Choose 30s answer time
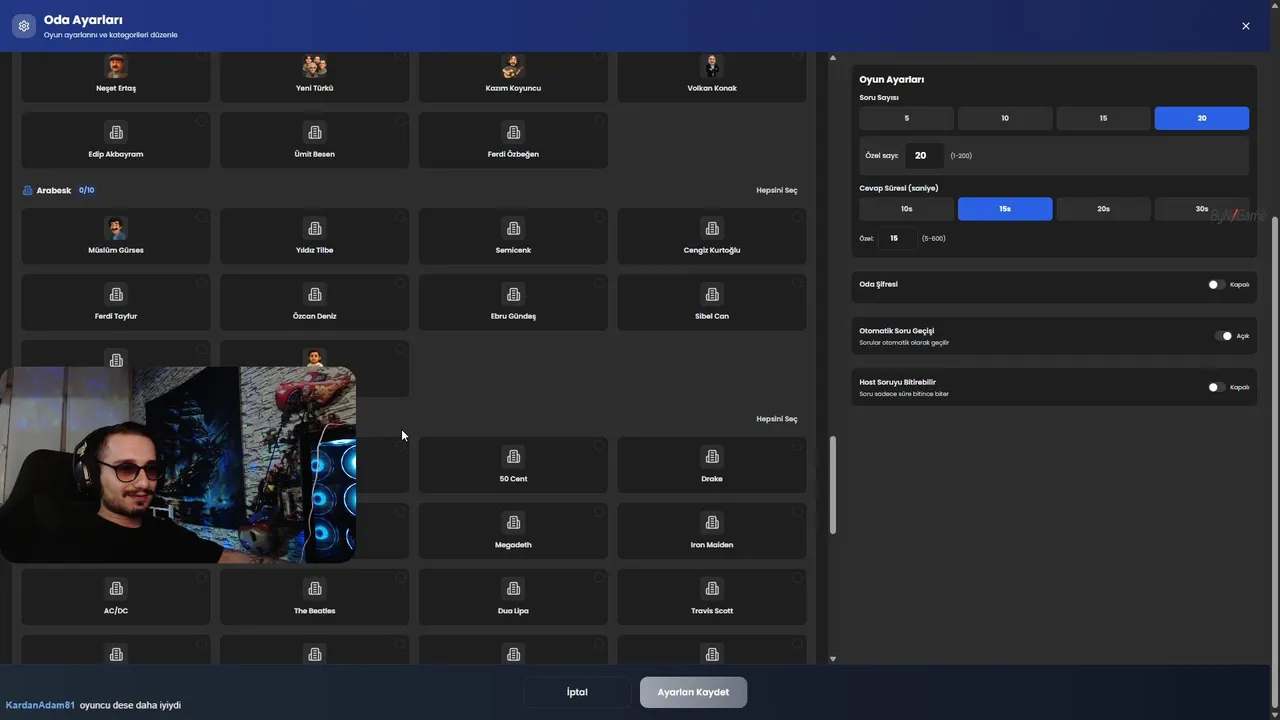Viewport: 1280px width, 720px height. (1202, 209)
